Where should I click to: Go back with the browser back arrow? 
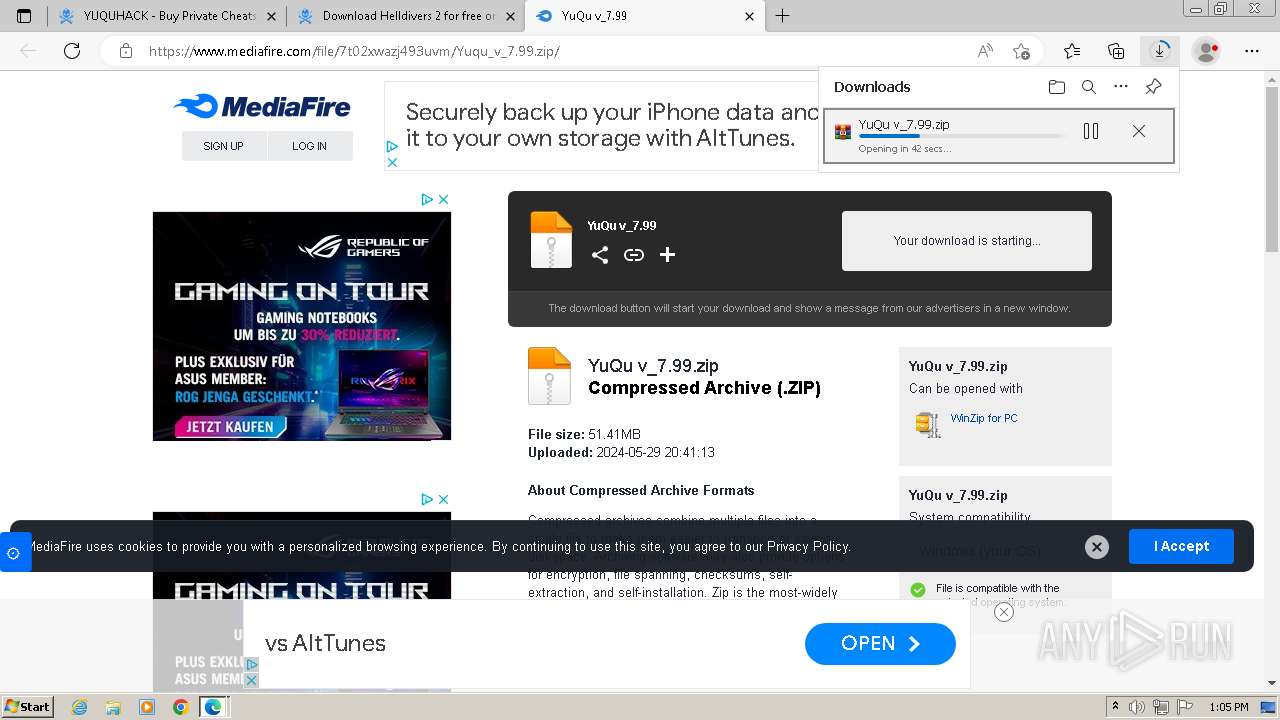28,51
